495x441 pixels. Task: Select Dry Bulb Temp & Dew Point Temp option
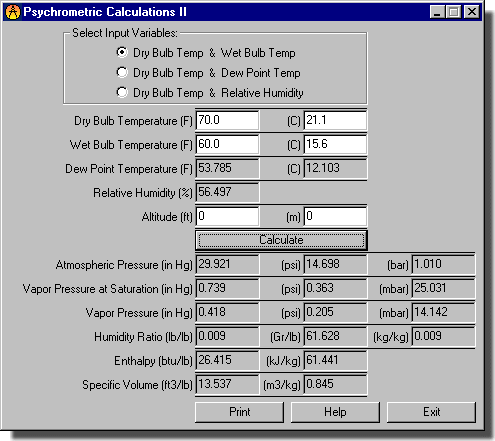(x=208, y=73)
